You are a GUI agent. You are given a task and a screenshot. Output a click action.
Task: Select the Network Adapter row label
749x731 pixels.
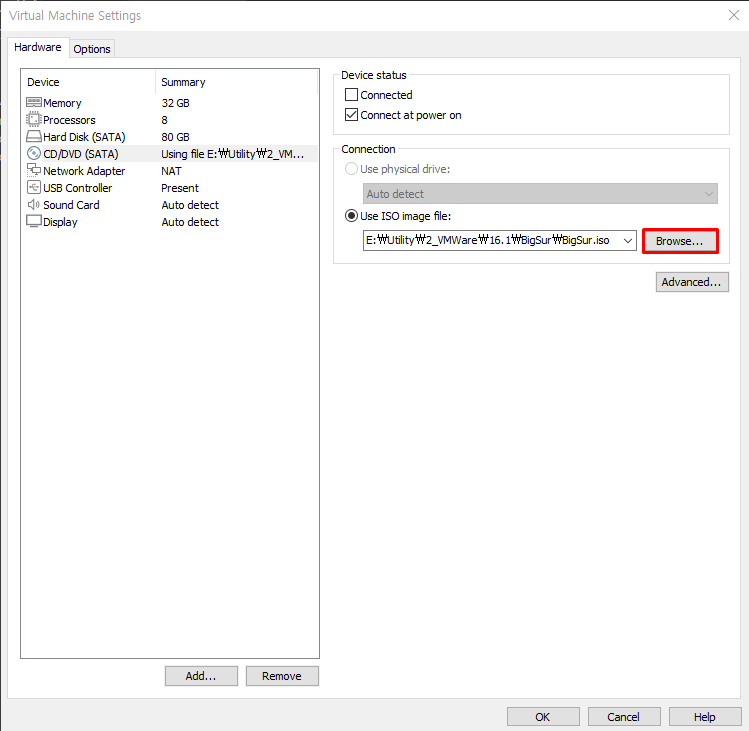(84, 171)
